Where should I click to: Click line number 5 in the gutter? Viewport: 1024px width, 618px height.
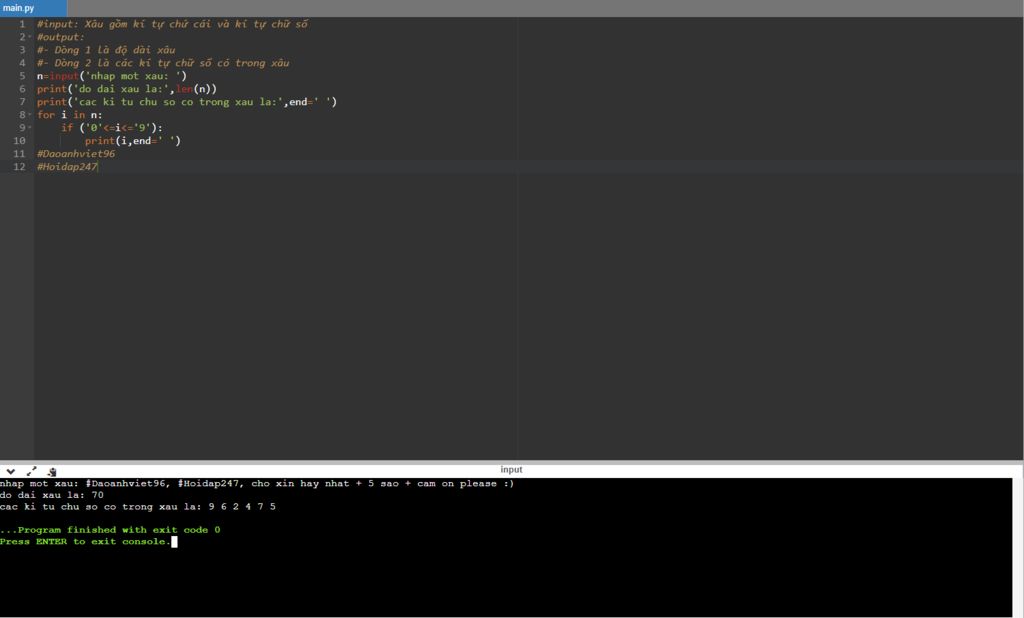coord(22,76)
